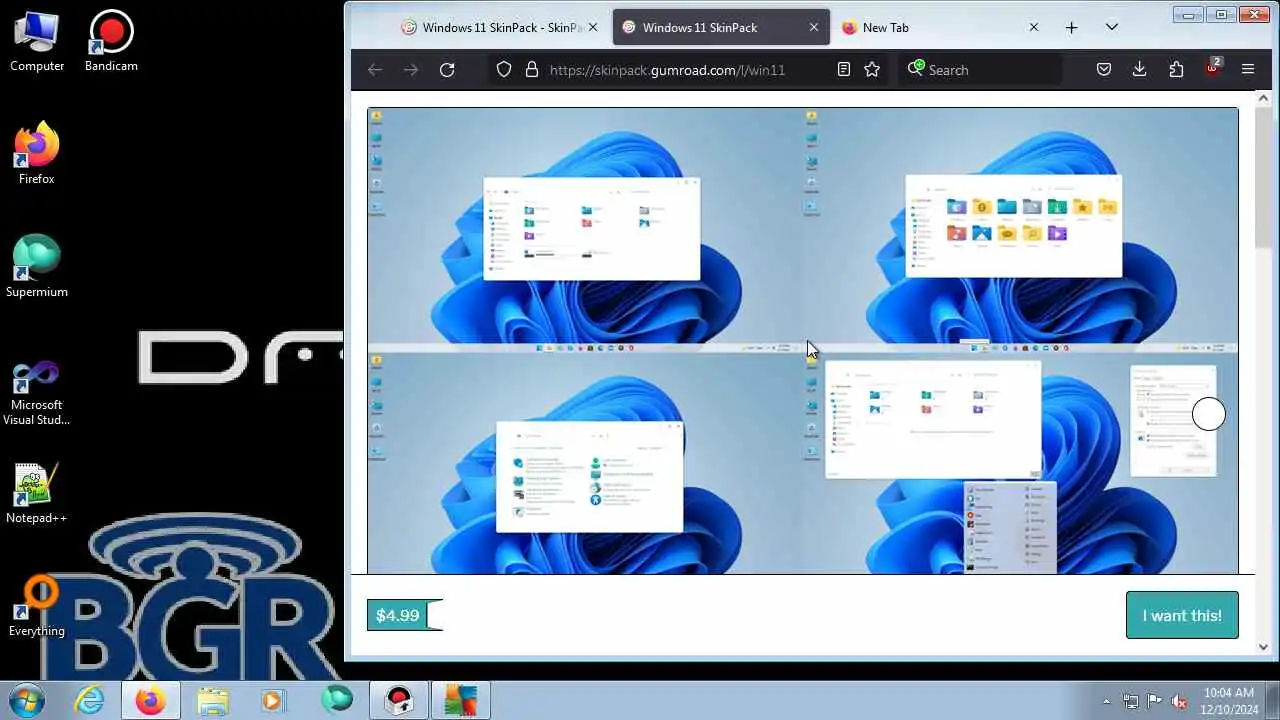Bookmark this page with the star icon
The image size is (1280, 720).
(872, 70)
